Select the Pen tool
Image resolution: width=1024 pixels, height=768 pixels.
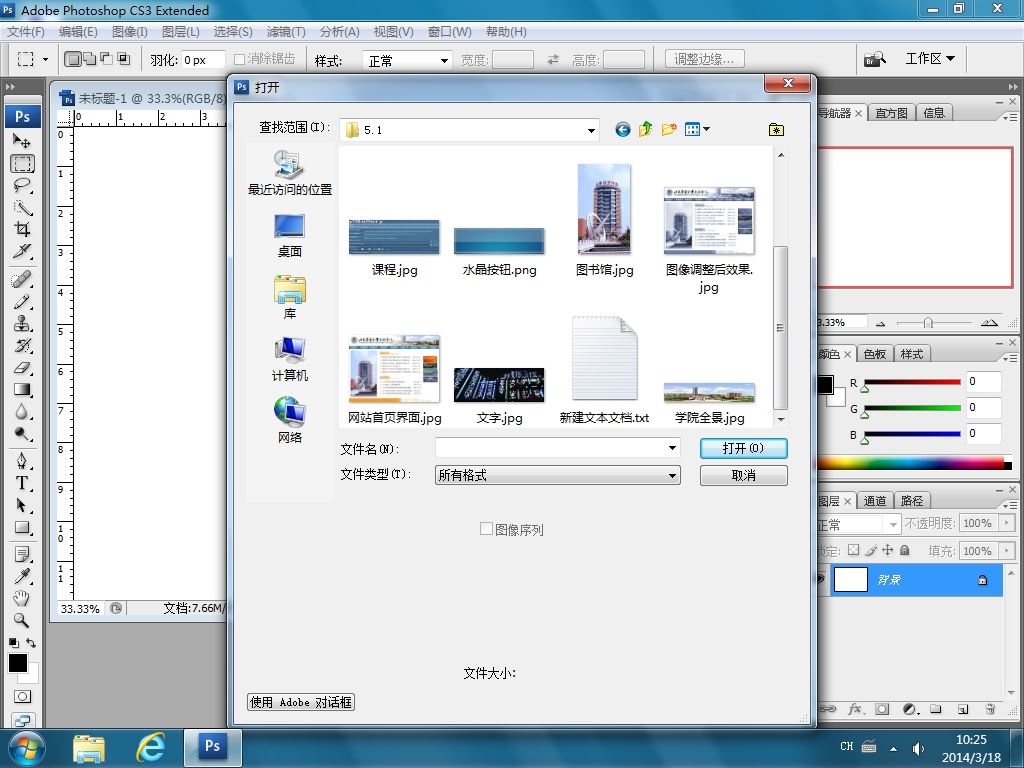point(22,461)
